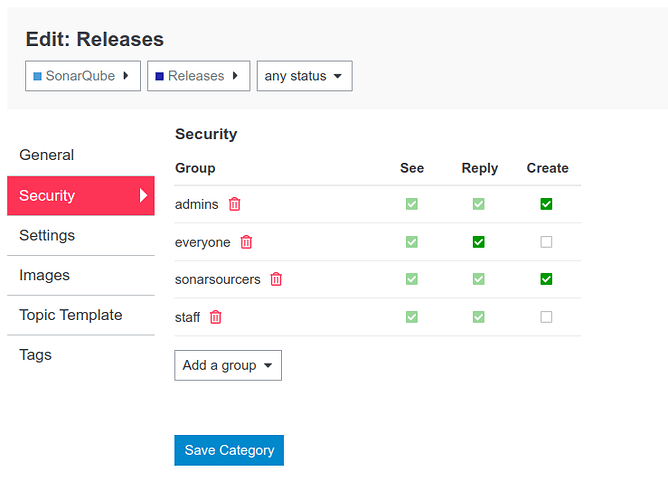Click the Create column header
Image resolution: width=668 pixels, height=500 pixels.
click(x=547, y=168)
